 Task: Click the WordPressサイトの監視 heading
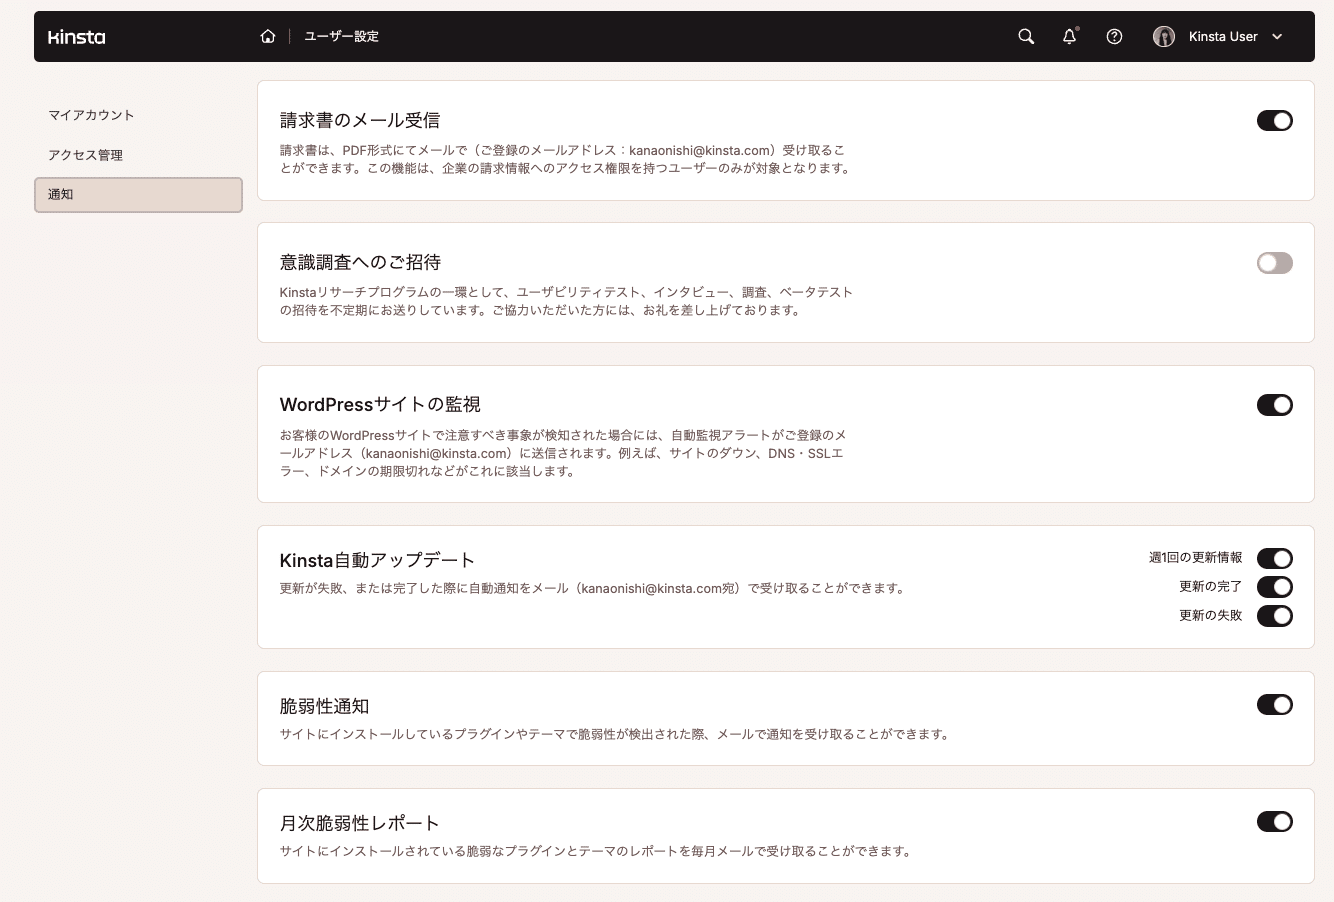coord(380,404)
